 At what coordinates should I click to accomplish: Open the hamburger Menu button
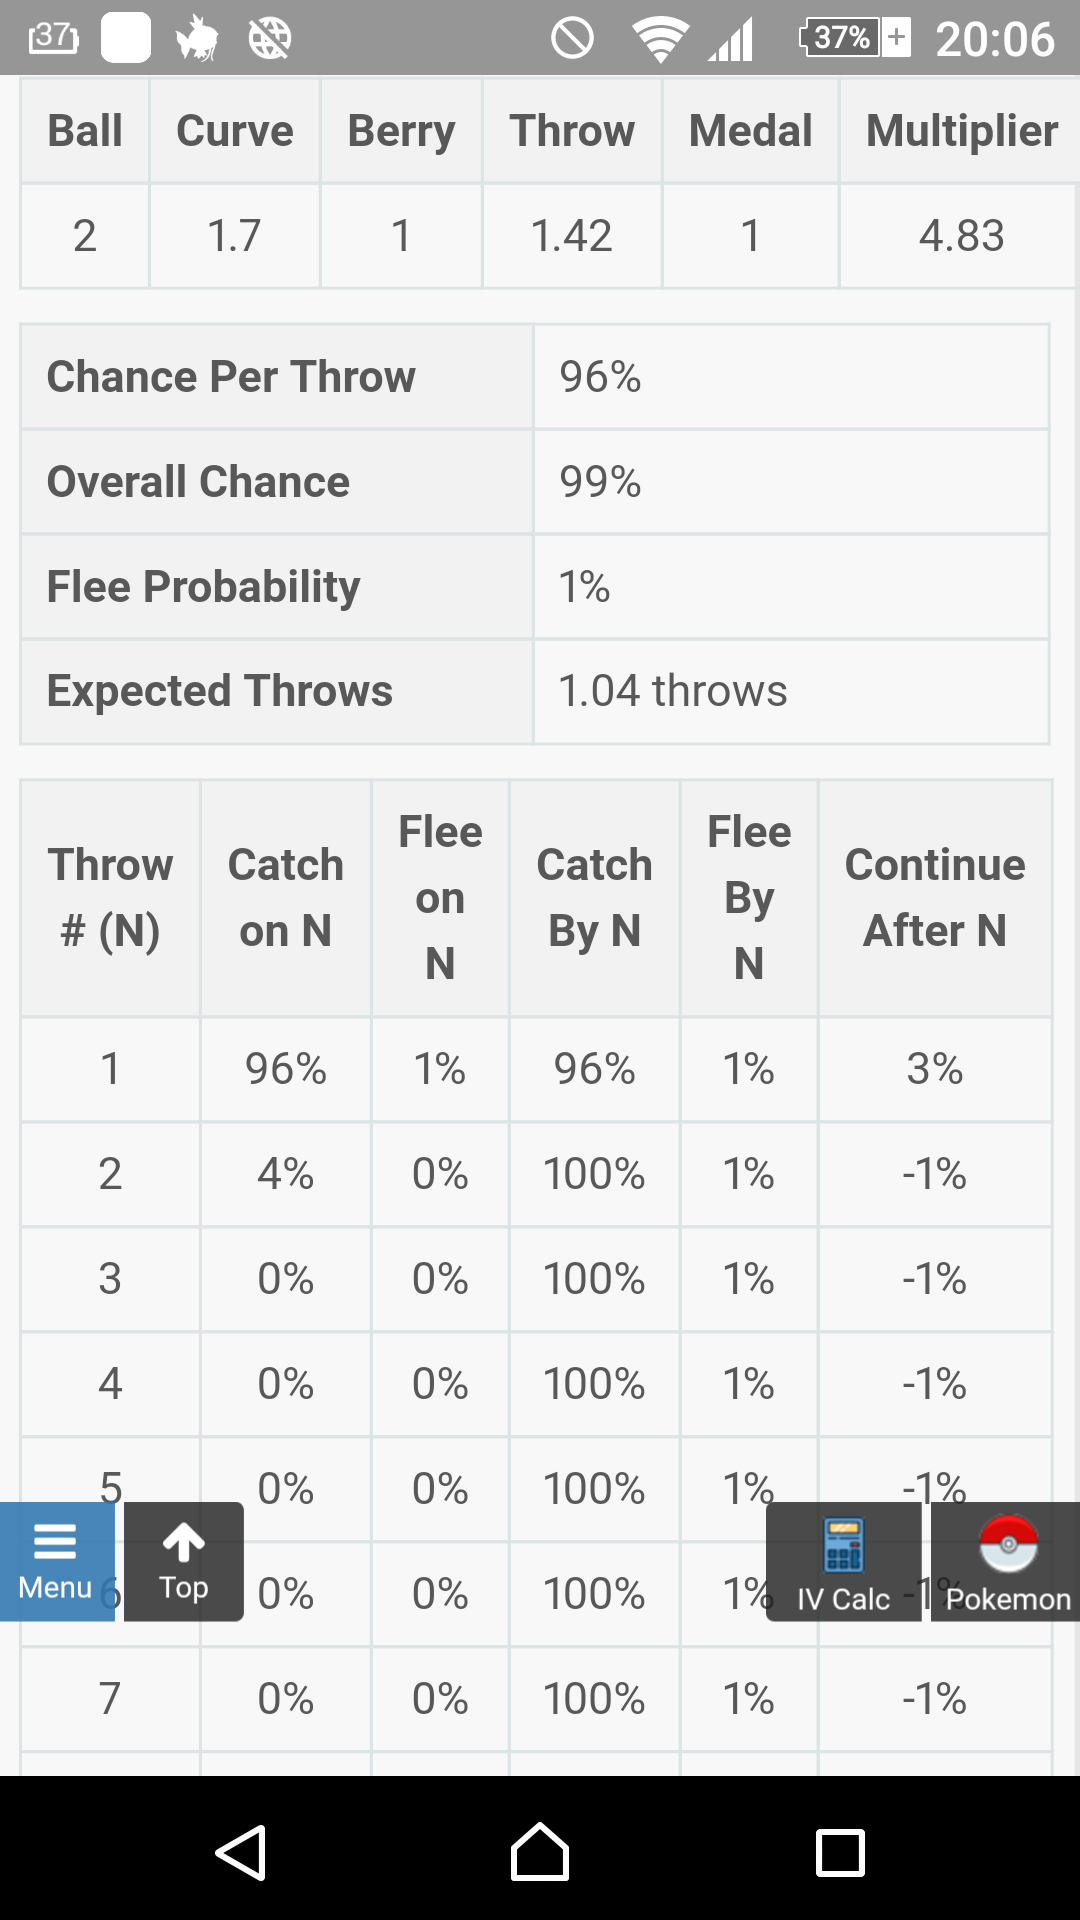point(56,1561)
